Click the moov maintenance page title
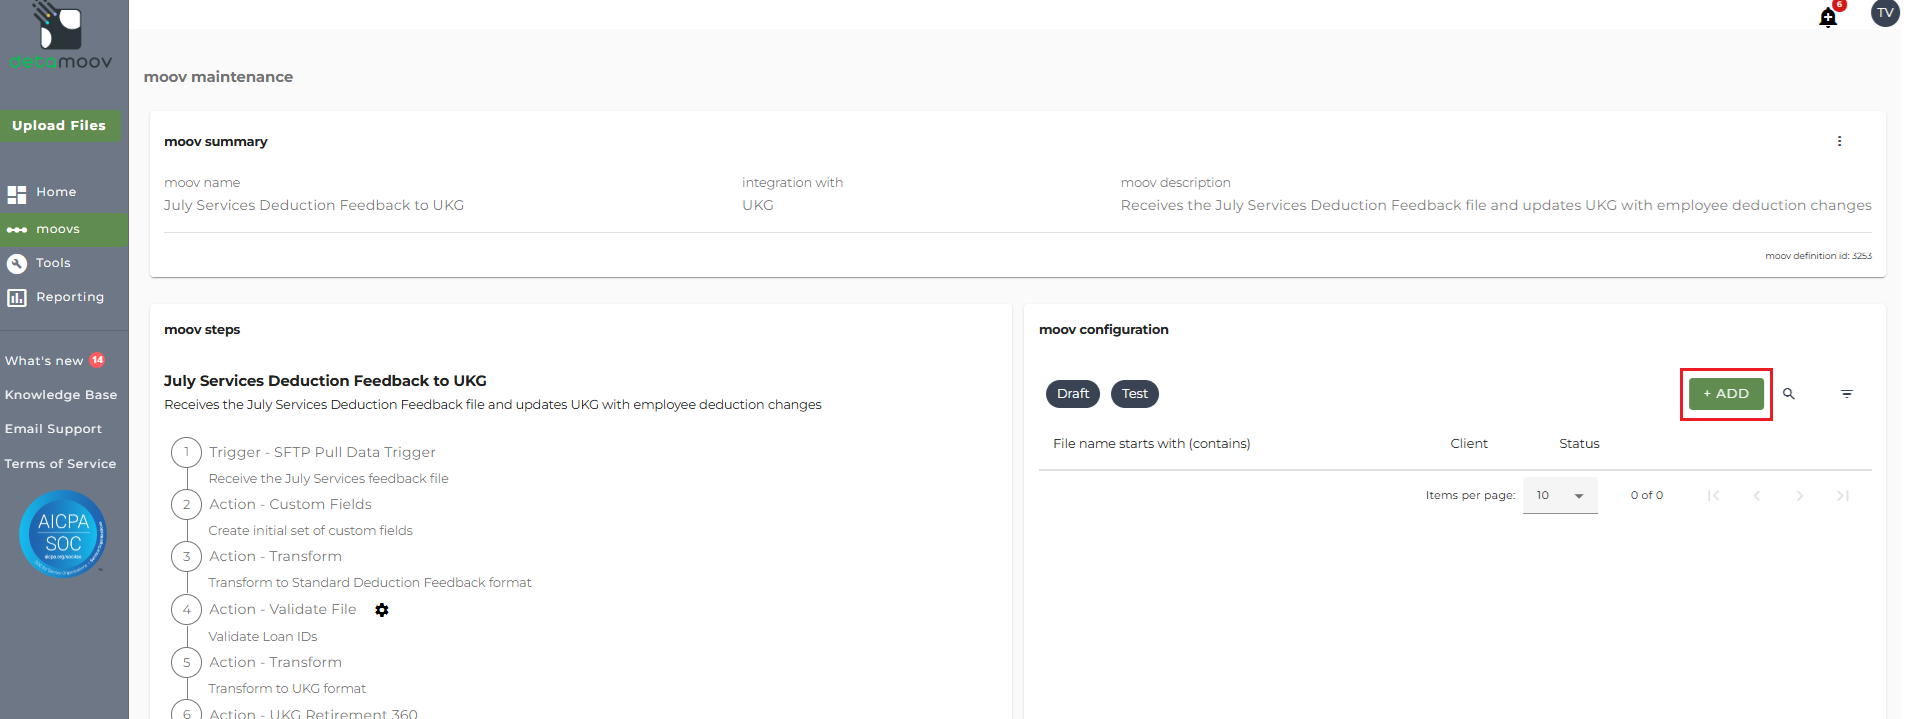The image size is (1908, 719). (218, 77)
